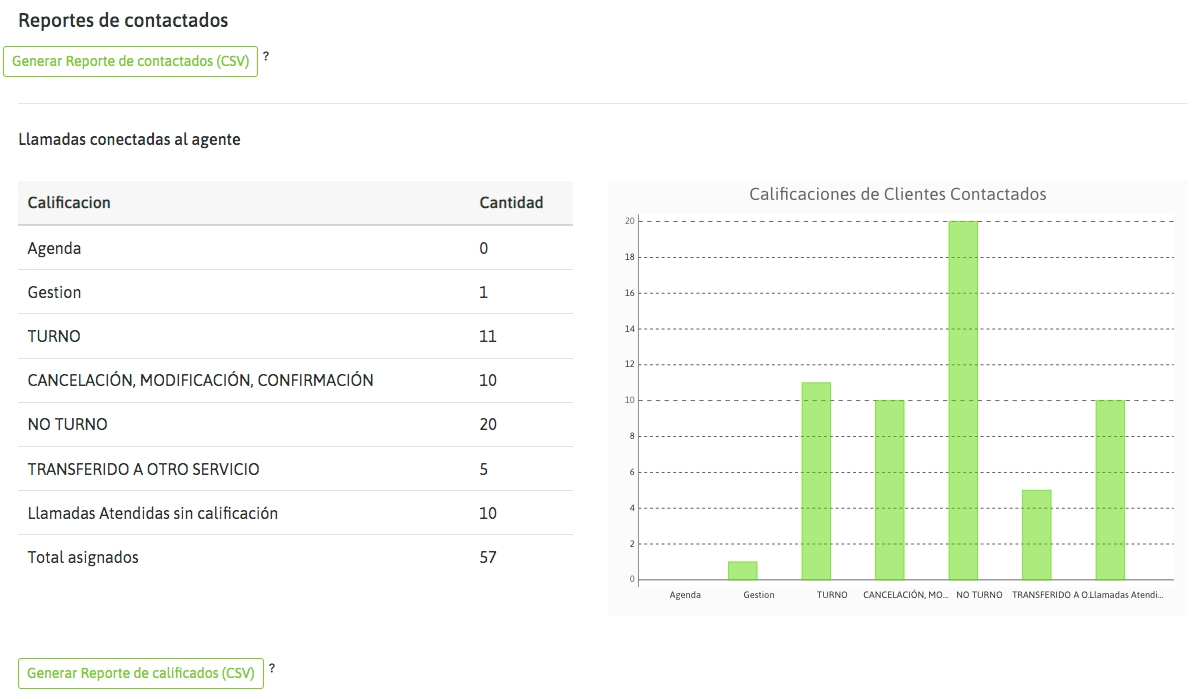Click Generar Reporte de calificados (CSV) button
Screen dimensions: 1198x699
[x=141, y=673]
